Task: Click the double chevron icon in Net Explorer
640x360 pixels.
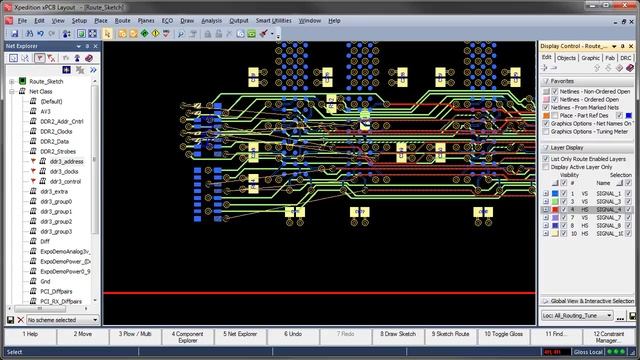Action: click(x=93, y=70)
